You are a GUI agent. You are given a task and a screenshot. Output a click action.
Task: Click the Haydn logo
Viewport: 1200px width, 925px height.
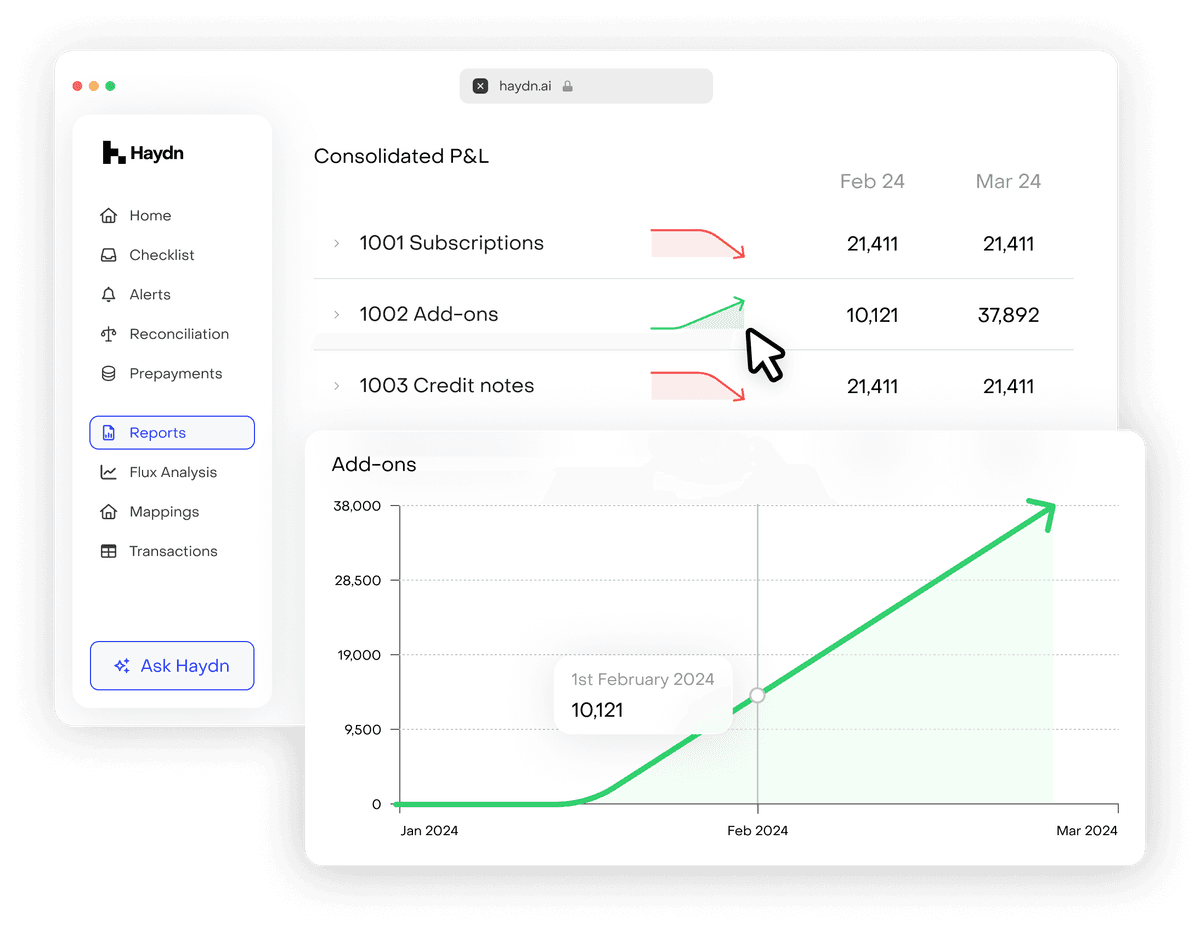pos(143,153)
